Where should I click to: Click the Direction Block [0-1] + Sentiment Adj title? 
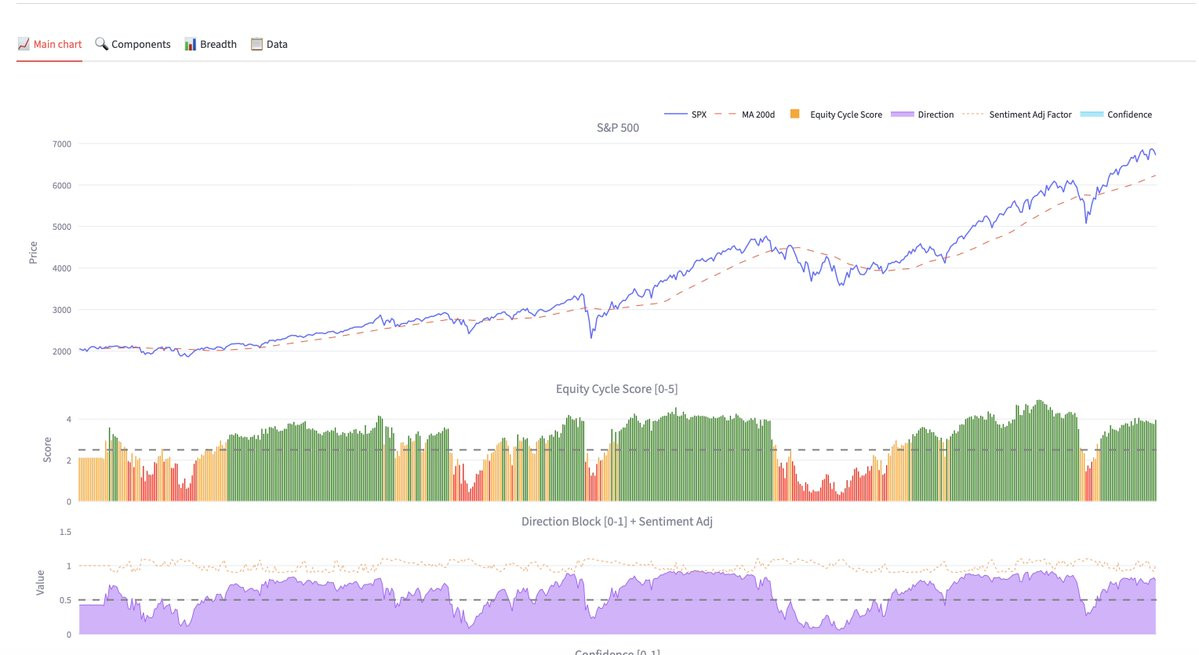tap(616, 521)
